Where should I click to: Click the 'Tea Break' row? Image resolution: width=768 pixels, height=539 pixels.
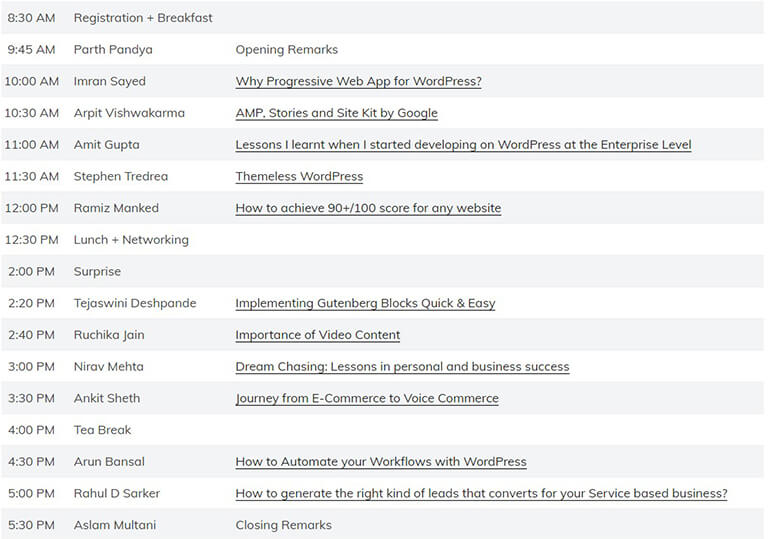point(383,430)
